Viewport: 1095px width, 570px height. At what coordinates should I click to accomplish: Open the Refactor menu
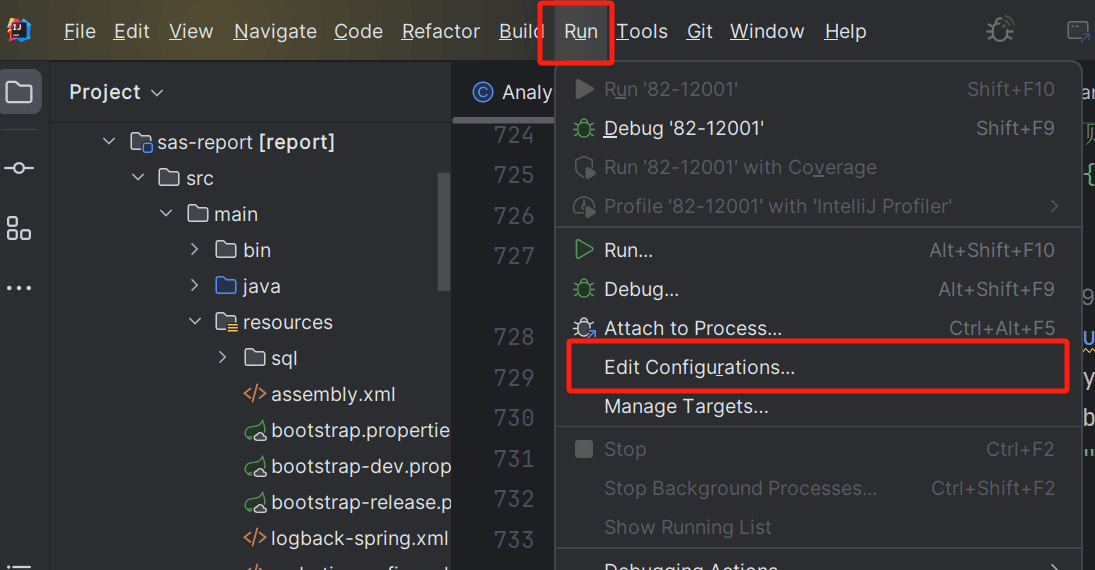pyautogui.click(x=441, y=31)
